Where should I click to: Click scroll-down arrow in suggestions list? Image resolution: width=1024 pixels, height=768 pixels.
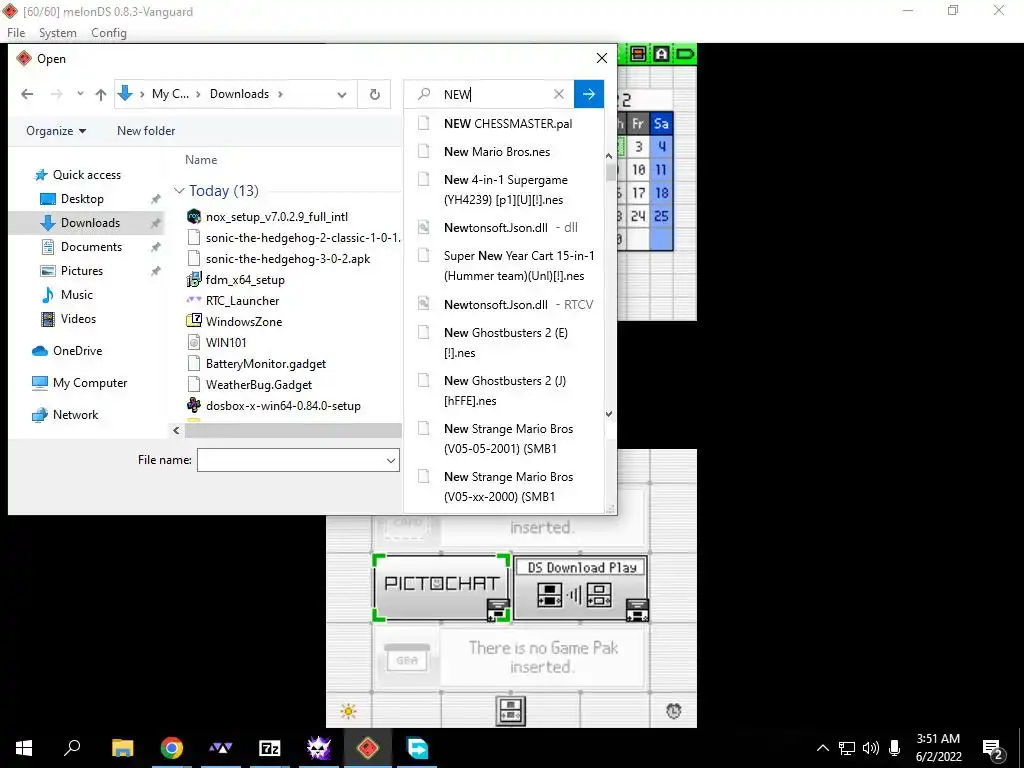point(609,413)
